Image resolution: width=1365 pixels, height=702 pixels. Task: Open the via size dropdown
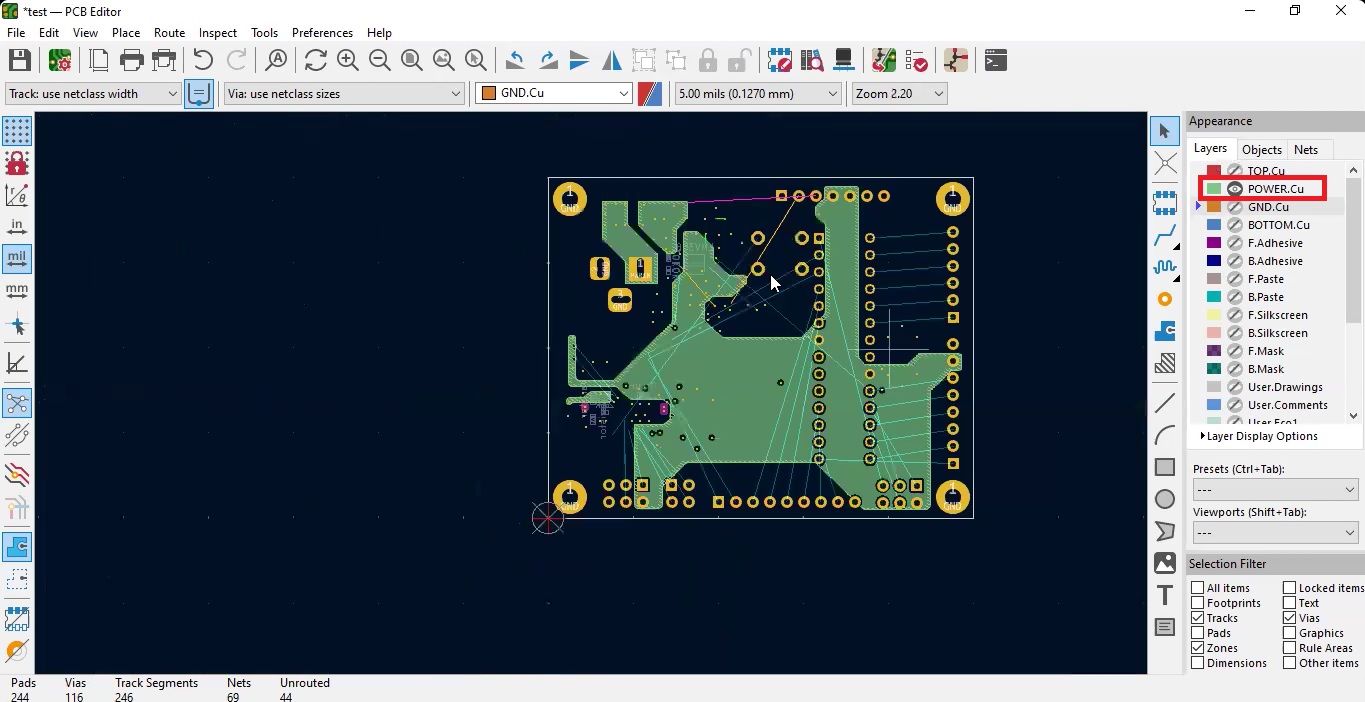(344, 93)
